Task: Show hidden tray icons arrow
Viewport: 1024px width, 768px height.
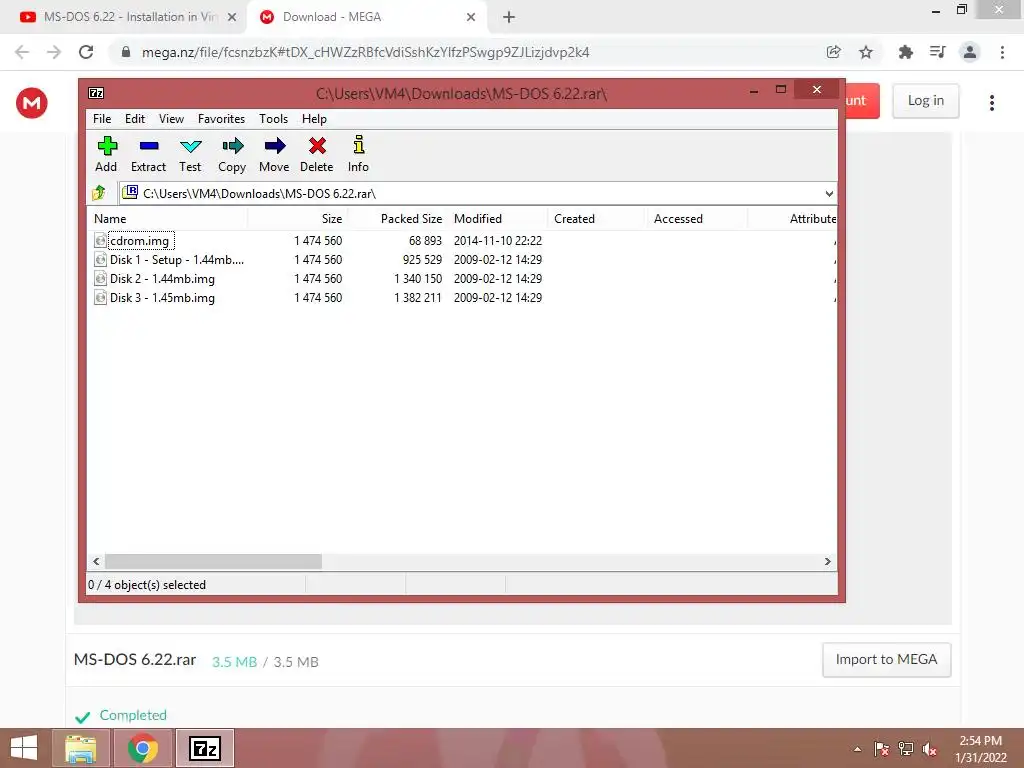Action: [857, 749]
